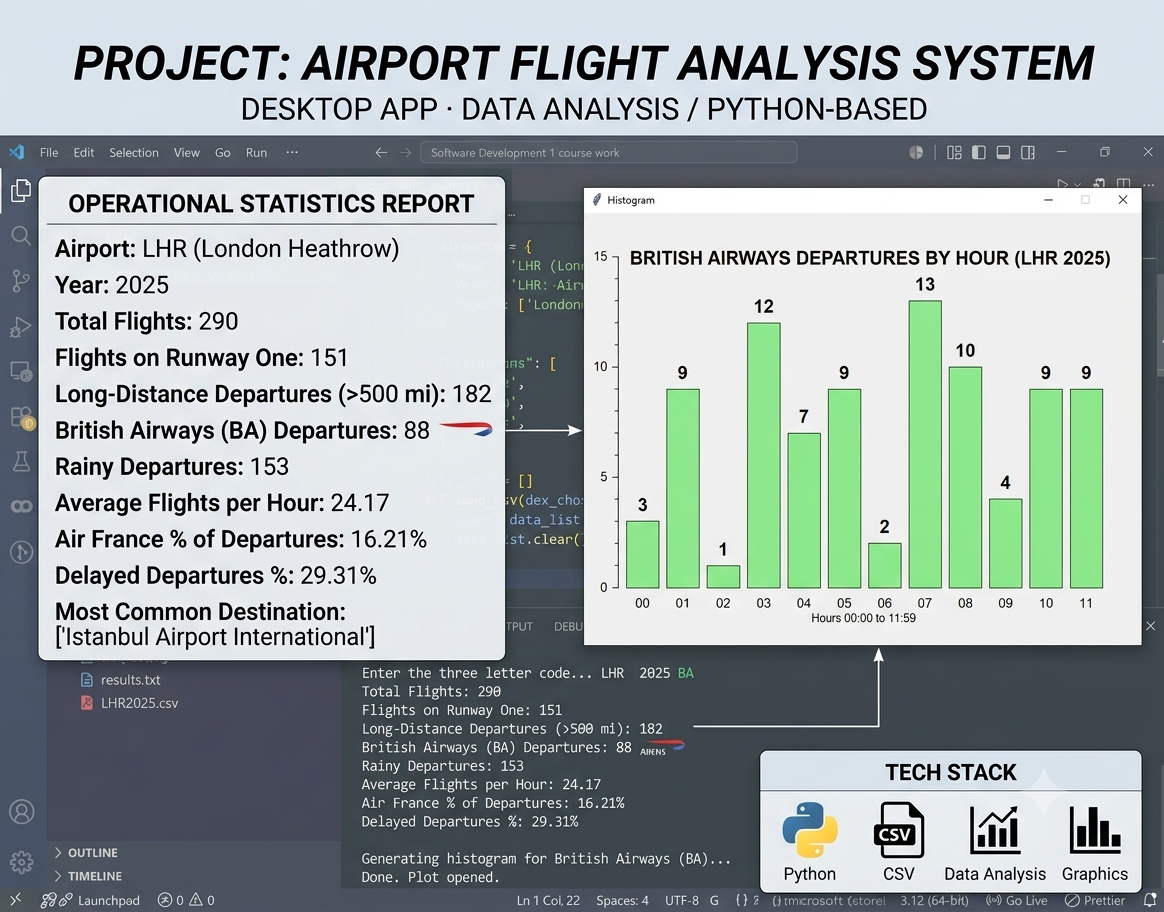The image size is (1164, 912).
Task: Open the Manage gear settings icon
Action: tap(22, 862)
